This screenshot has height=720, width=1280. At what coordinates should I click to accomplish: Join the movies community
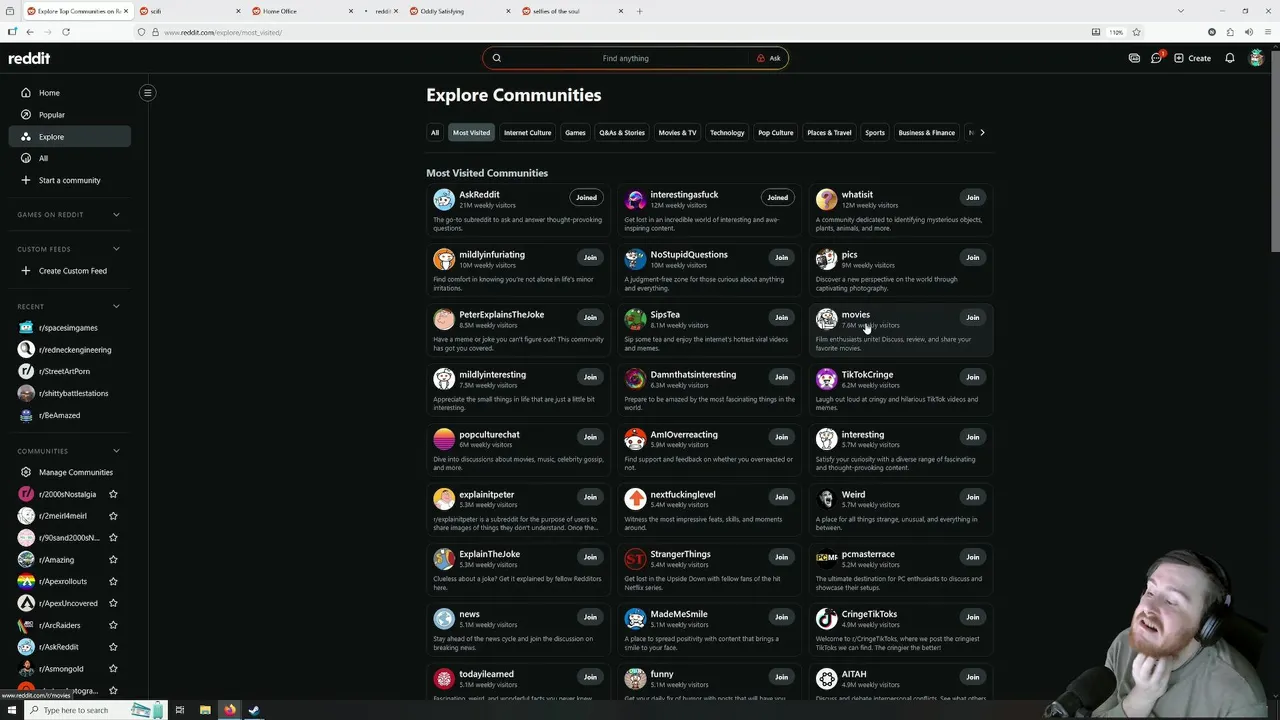tap(972, 317)
